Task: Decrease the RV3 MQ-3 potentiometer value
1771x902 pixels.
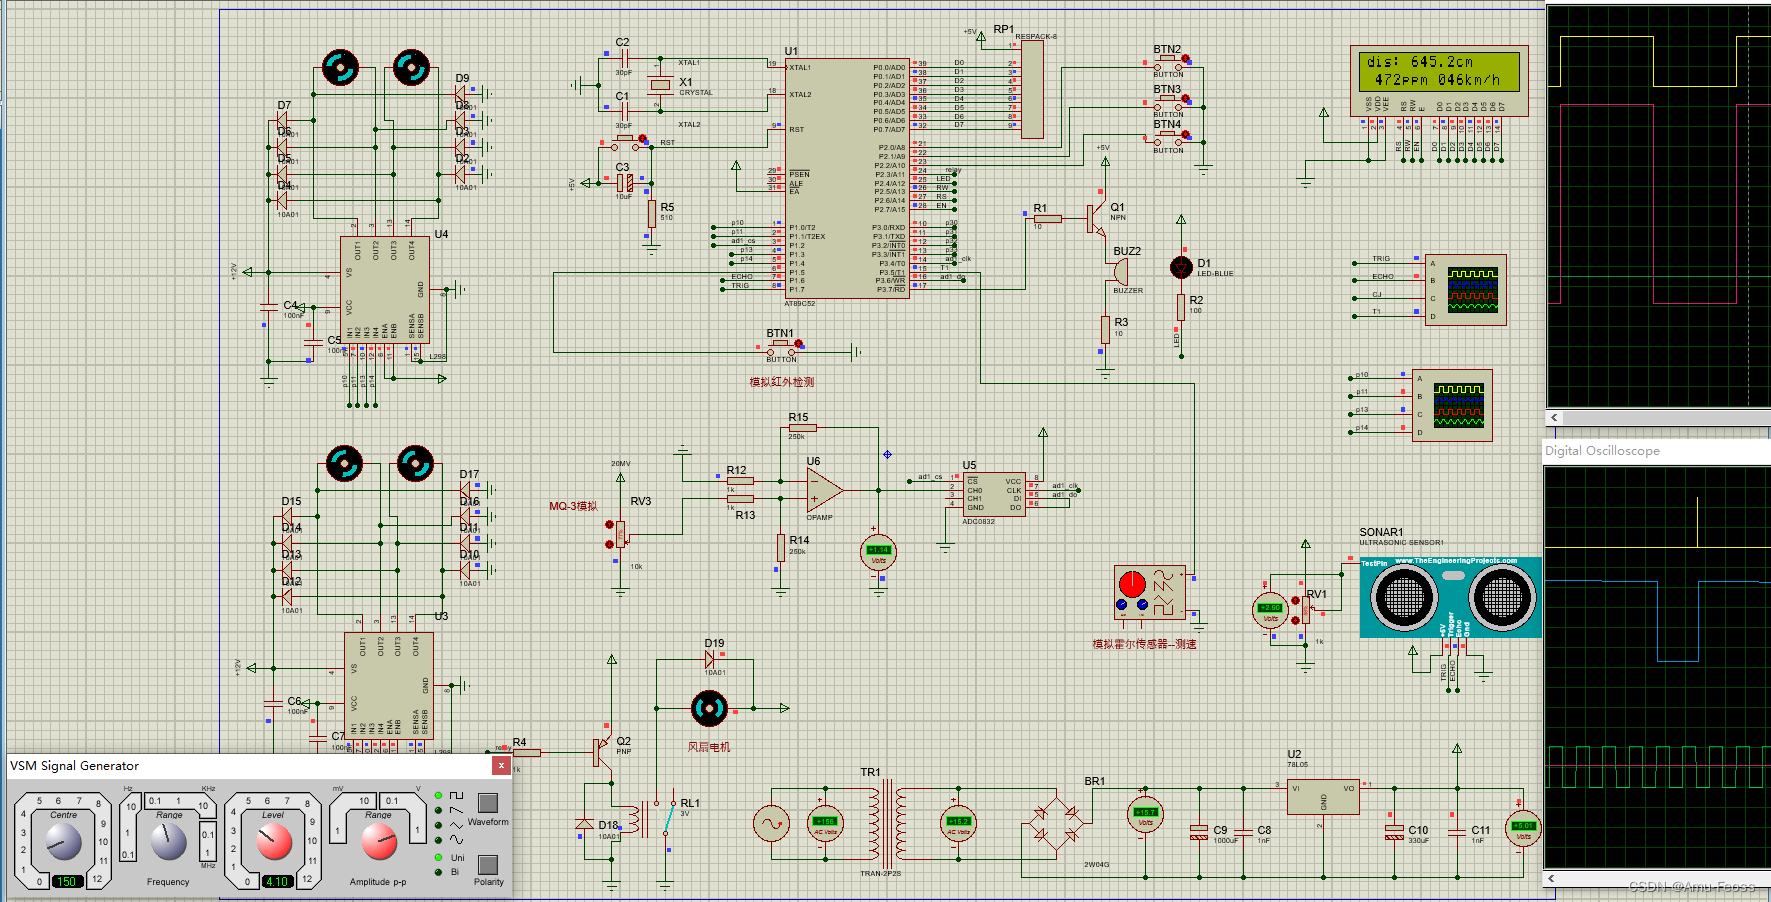Action: point(609,542)
